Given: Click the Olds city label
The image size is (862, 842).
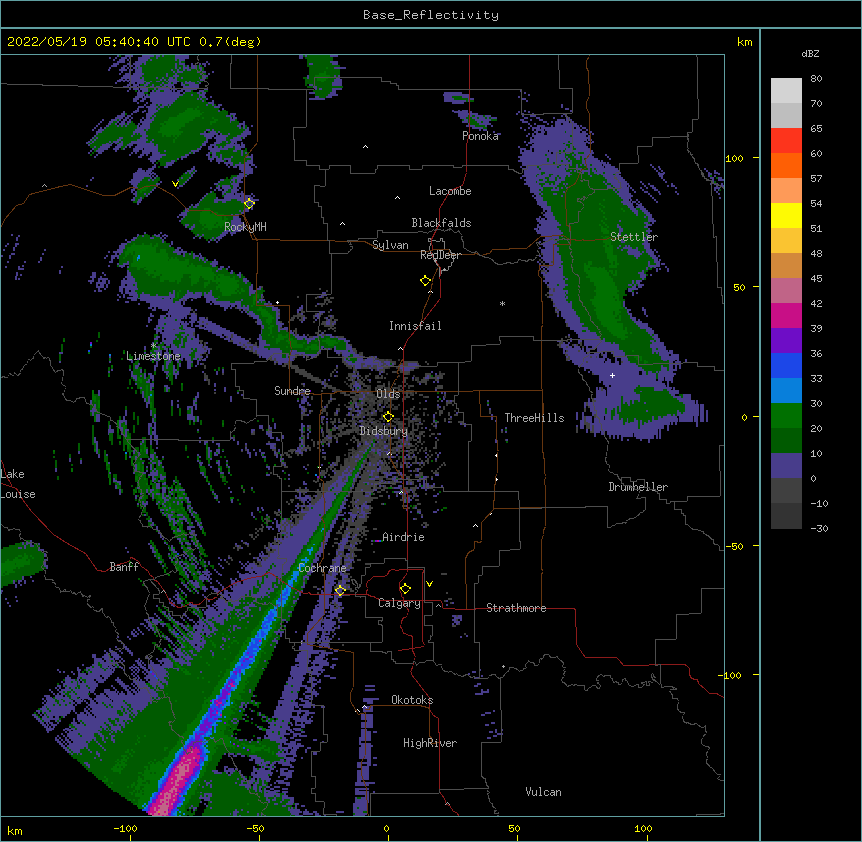Looking at the screenshot, I should click(x=388, y=394).
